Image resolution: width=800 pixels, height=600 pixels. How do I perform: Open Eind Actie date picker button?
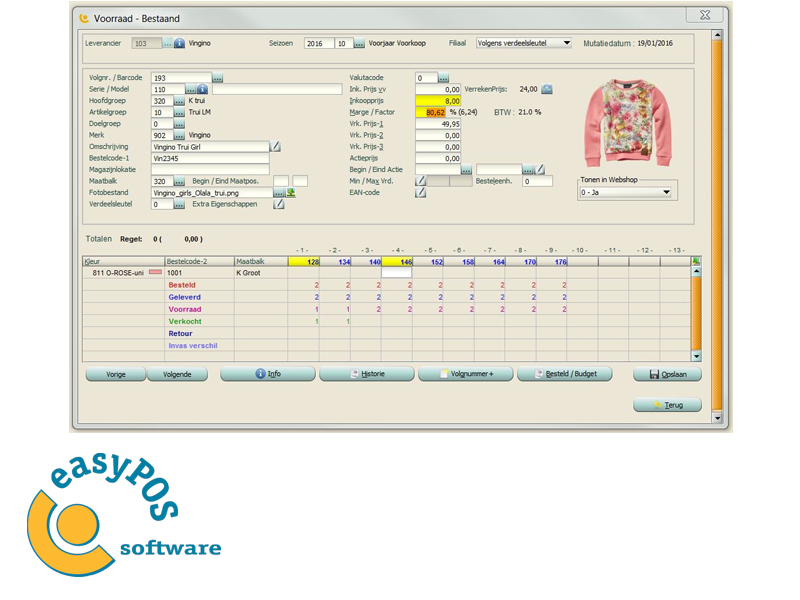(528, 170)
